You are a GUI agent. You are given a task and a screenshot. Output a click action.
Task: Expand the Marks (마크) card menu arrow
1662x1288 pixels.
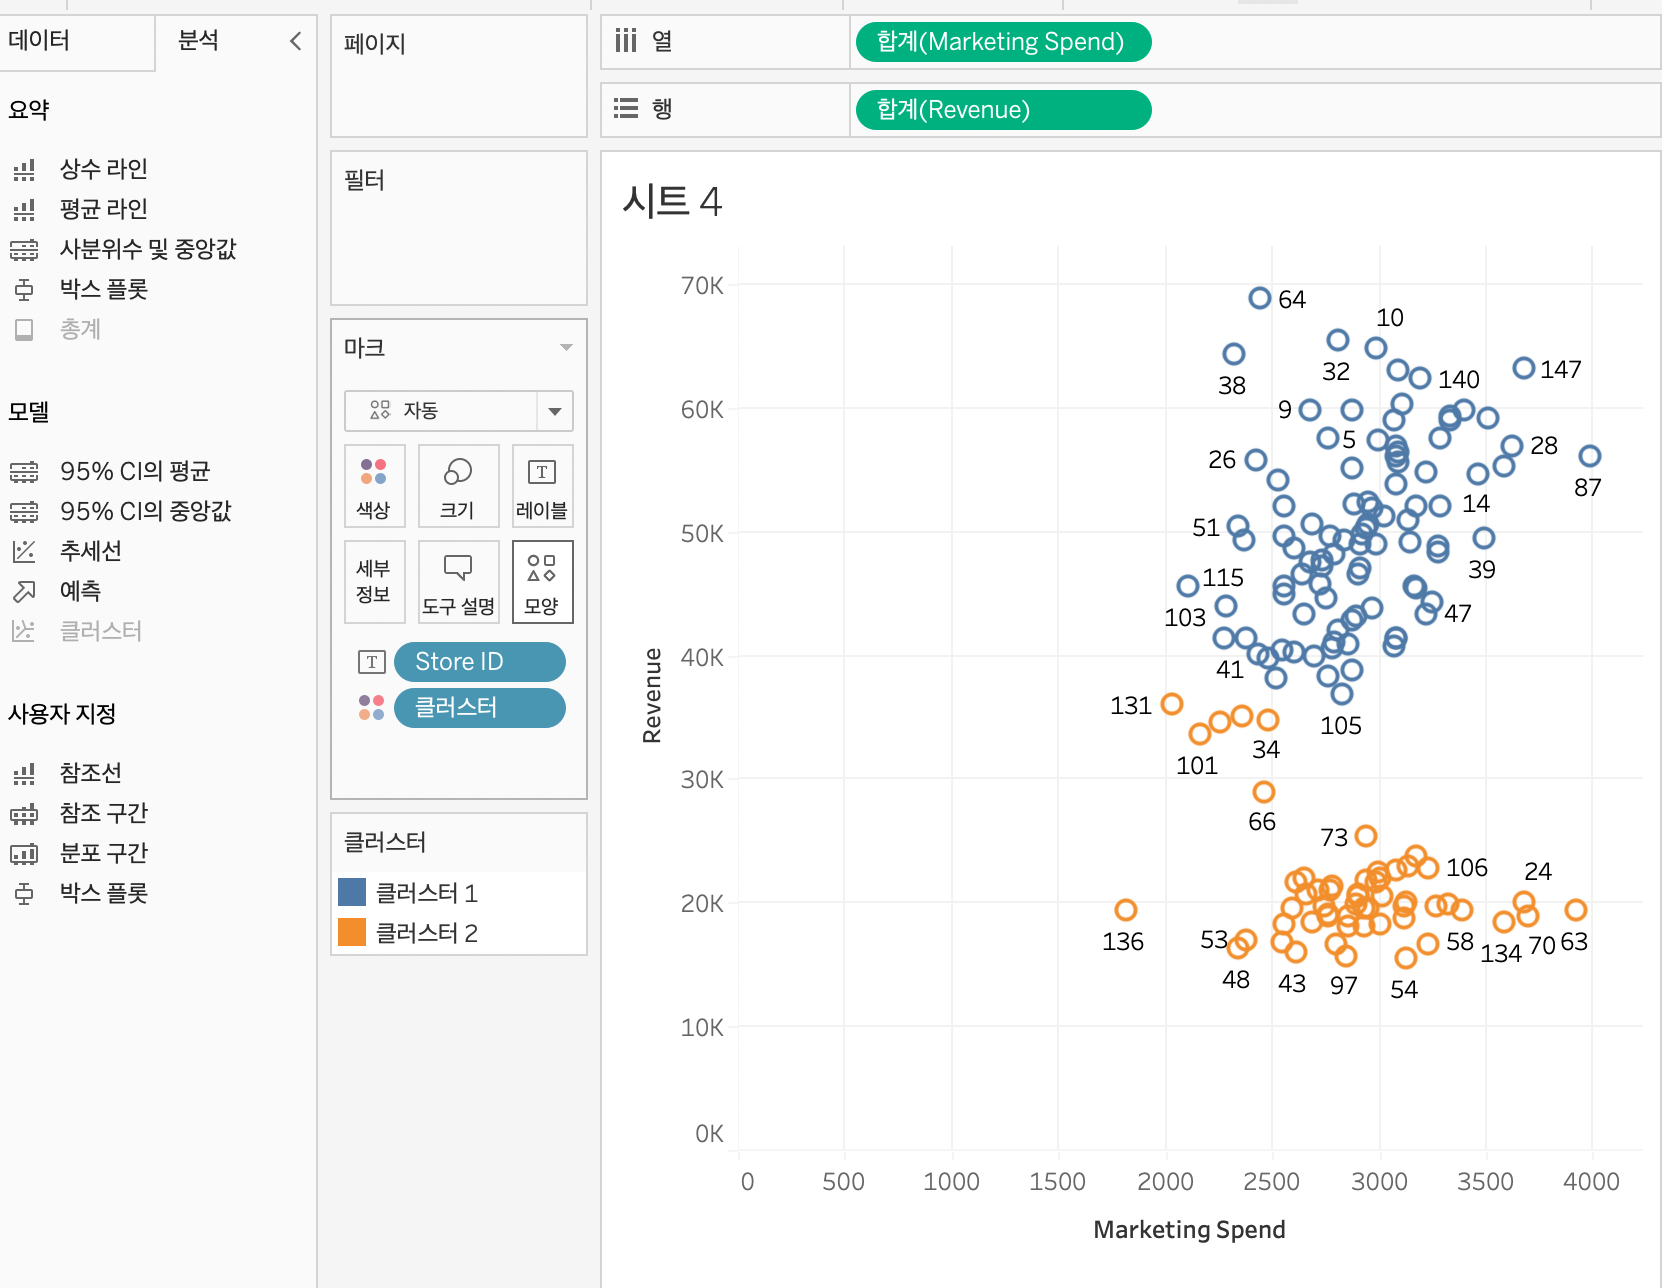pyautogui.click(x=566, y=348)
